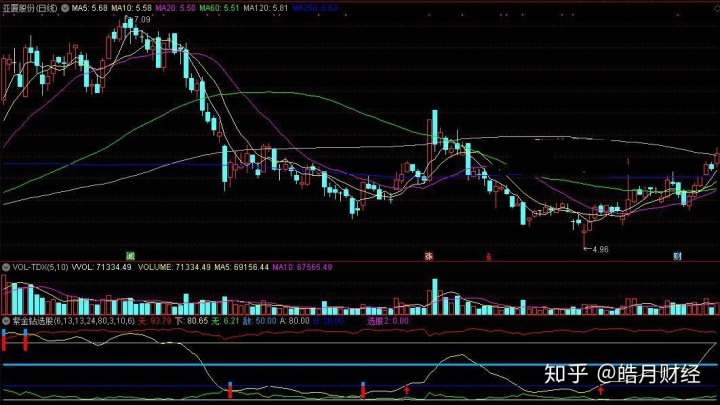Viewport: 720px width, 405px height.
Task: Click the red 涨 event marker icon
Action: pos(429,256)
